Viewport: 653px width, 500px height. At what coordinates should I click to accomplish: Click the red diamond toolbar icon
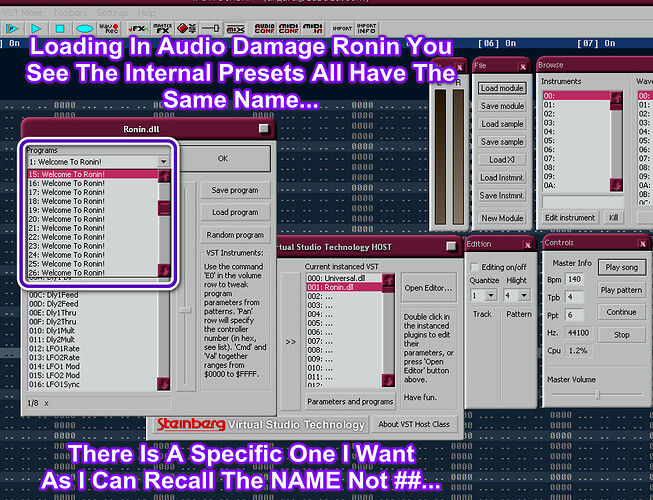pos(187,28)
